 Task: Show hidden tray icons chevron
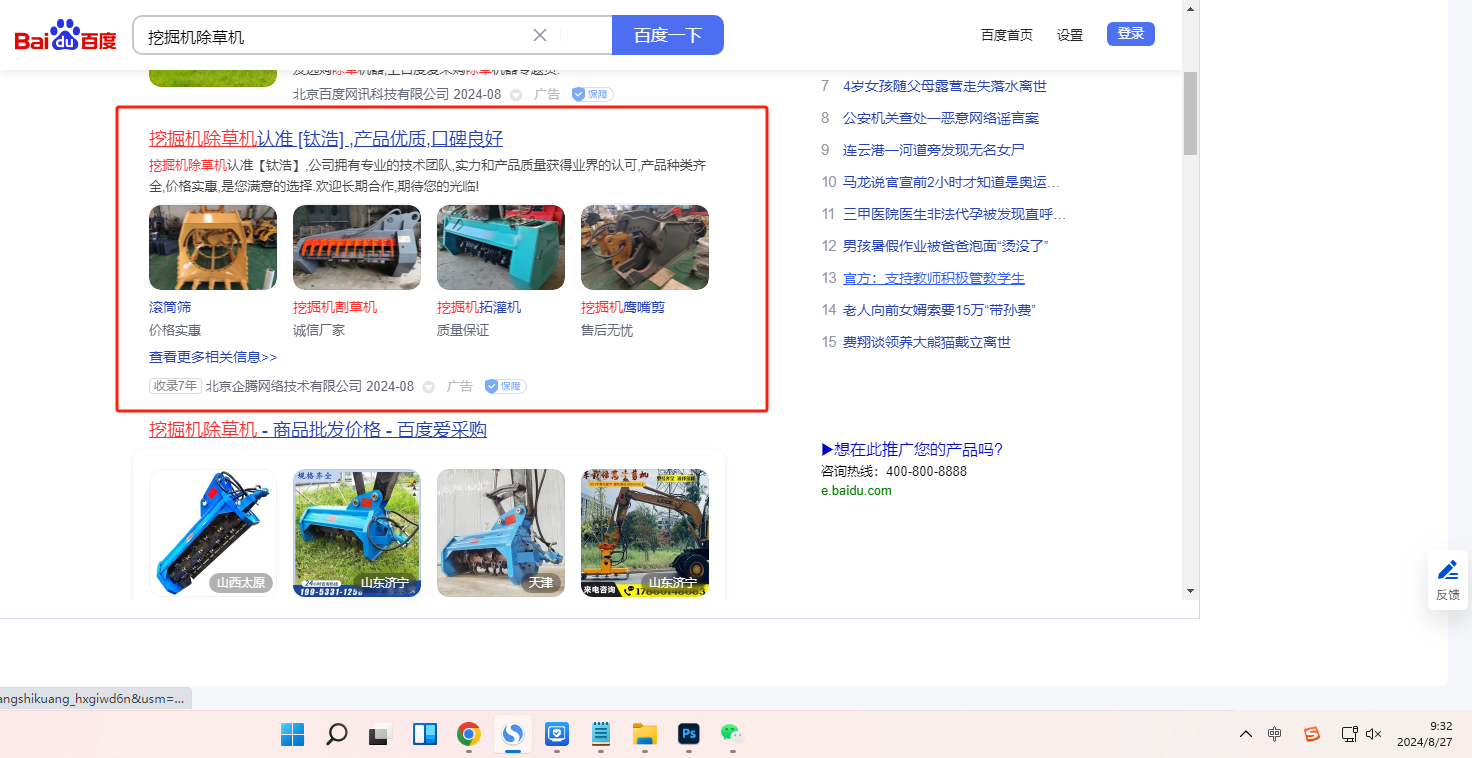pyautogui.click(x=1245, y=734)
